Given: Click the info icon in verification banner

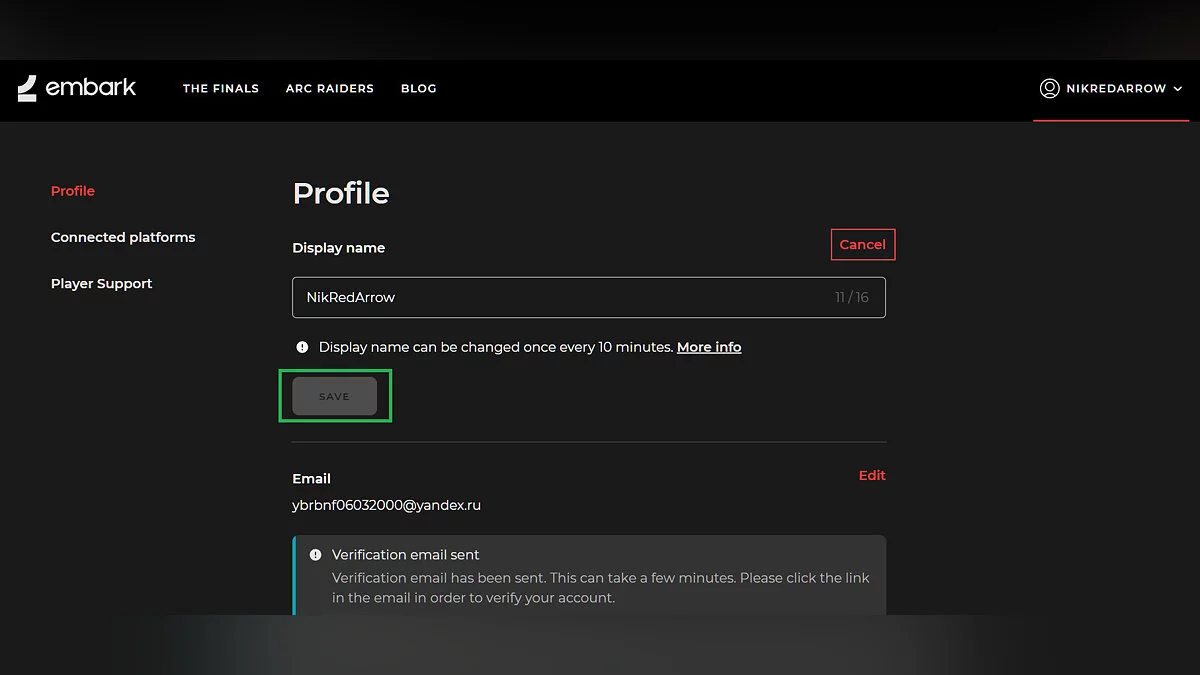Looking at the screenshot, I should [x=315, y=555].
